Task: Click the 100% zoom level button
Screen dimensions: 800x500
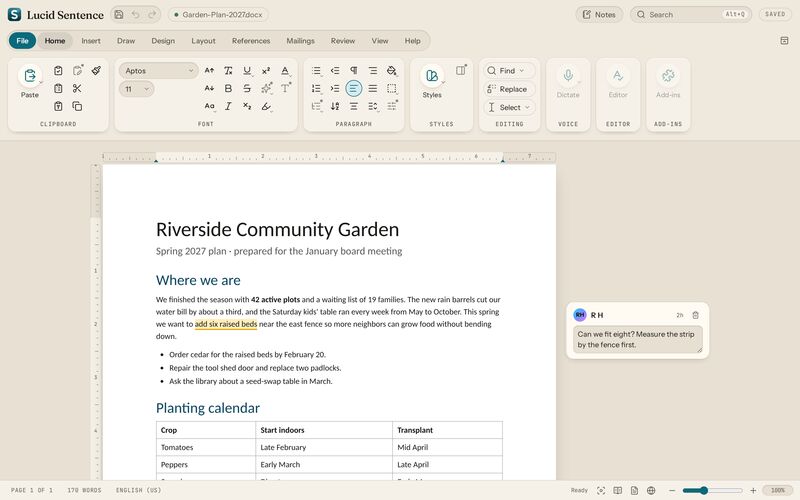Action: pos(778,490)
